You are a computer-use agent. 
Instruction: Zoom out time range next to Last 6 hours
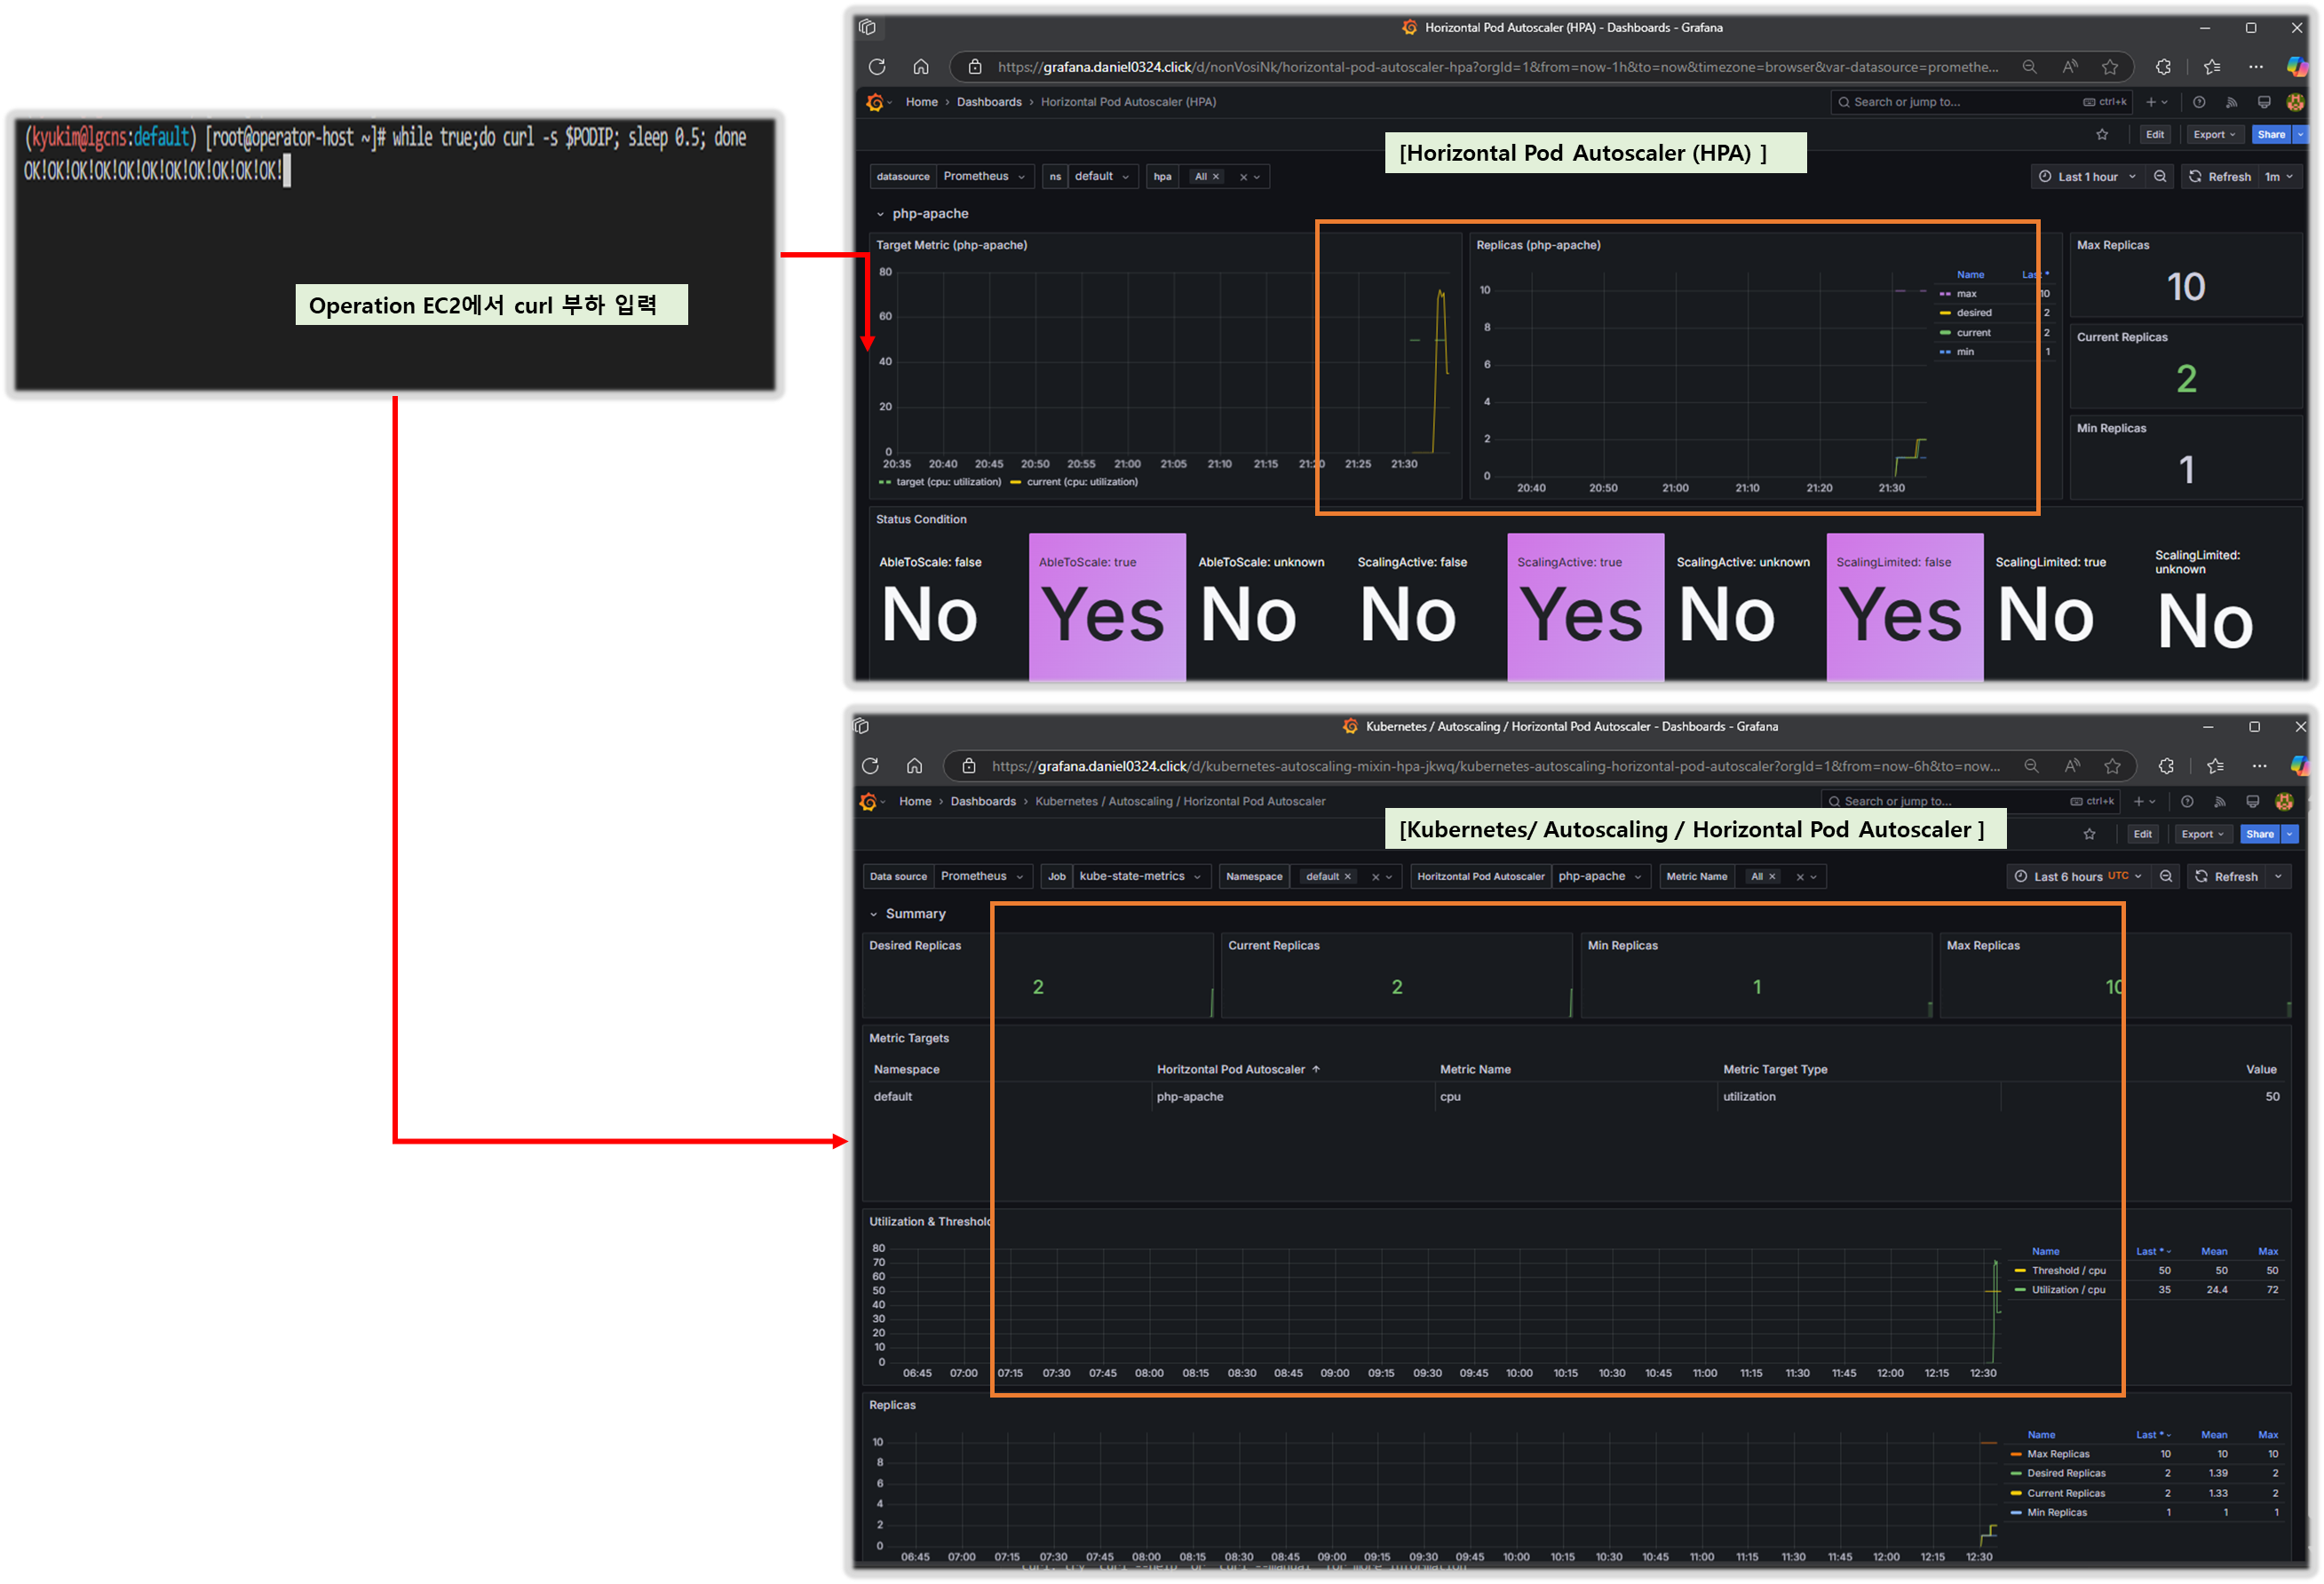(x=2166, y=876)
